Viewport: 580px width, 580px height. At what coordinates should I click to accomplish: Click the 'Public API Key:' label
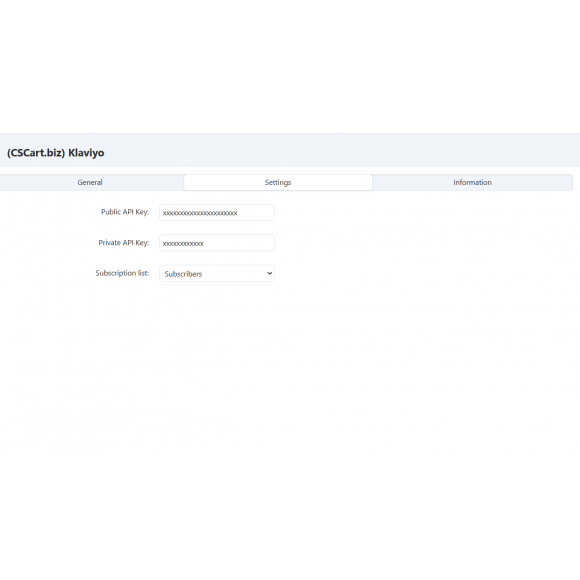click(125, 212)
